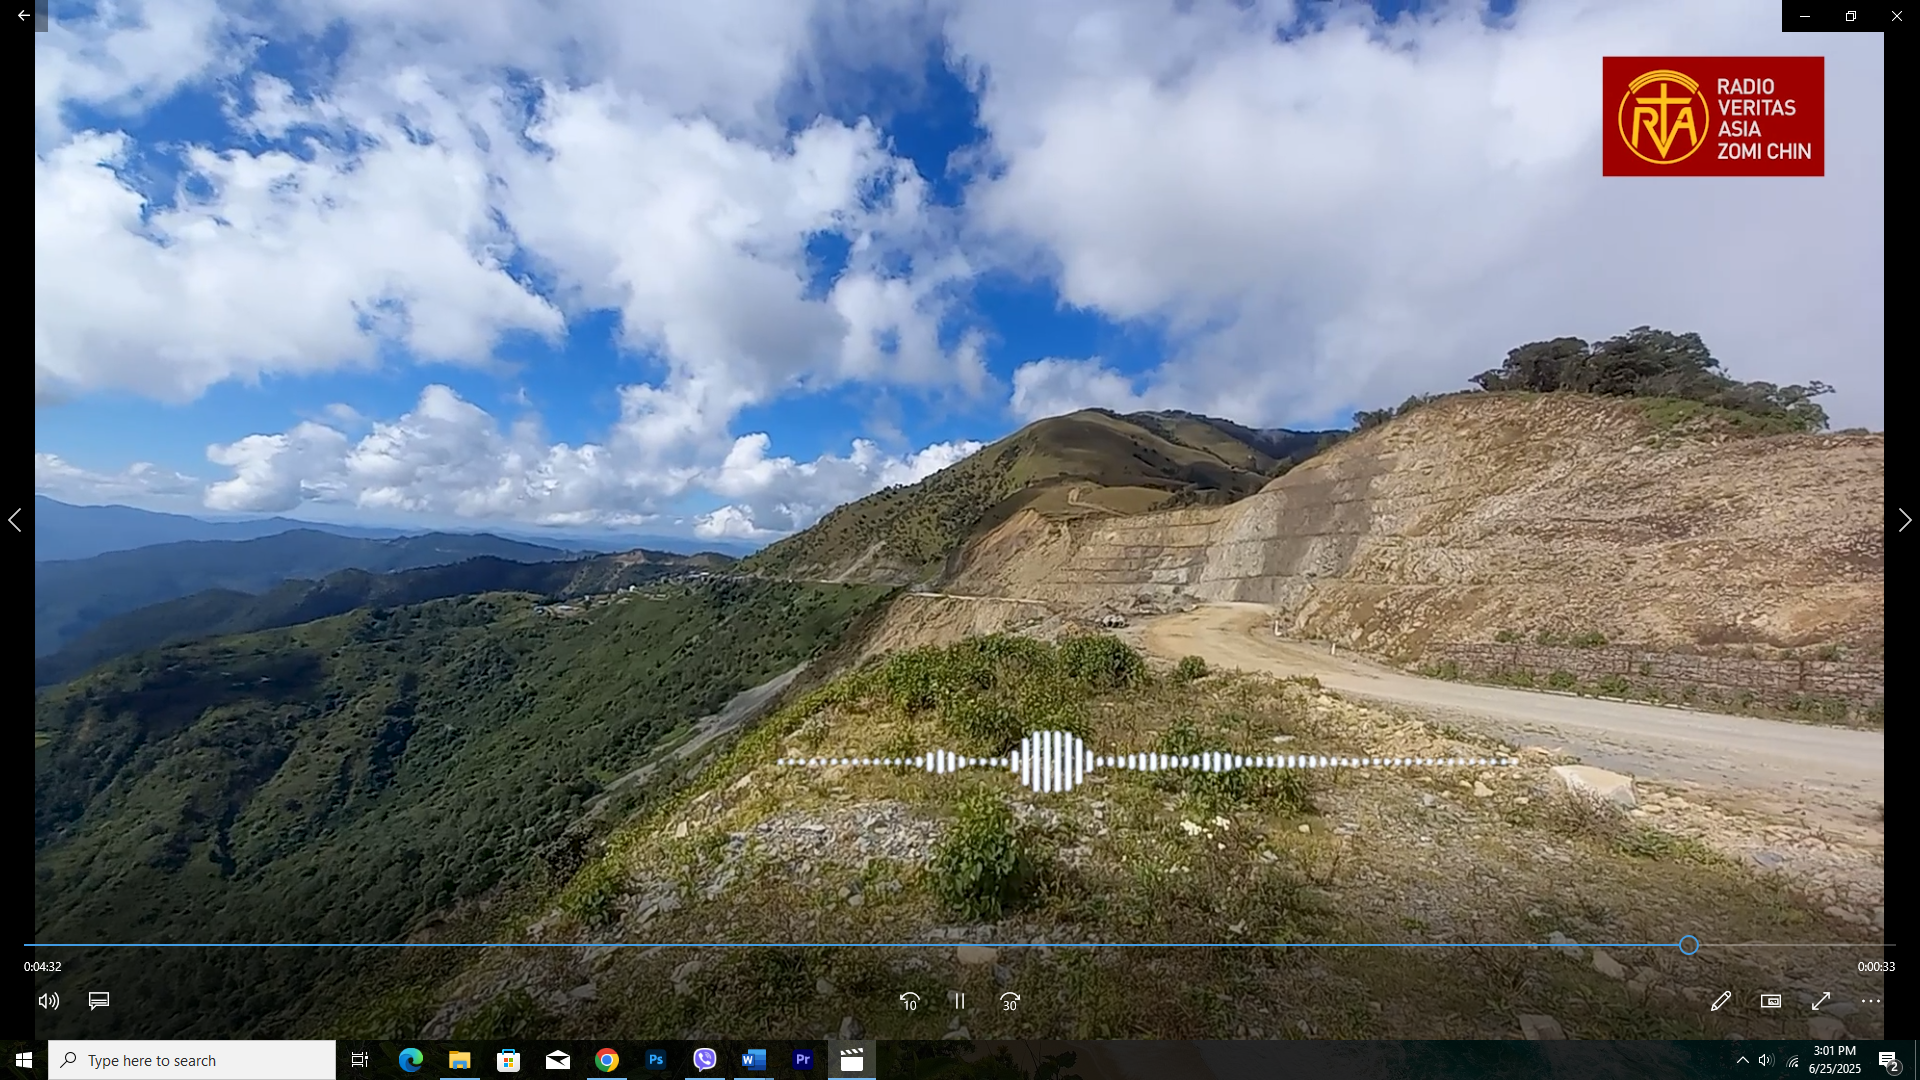
Task: Open Photoshop from the taskbar
Action: [x=656, y=1060]
